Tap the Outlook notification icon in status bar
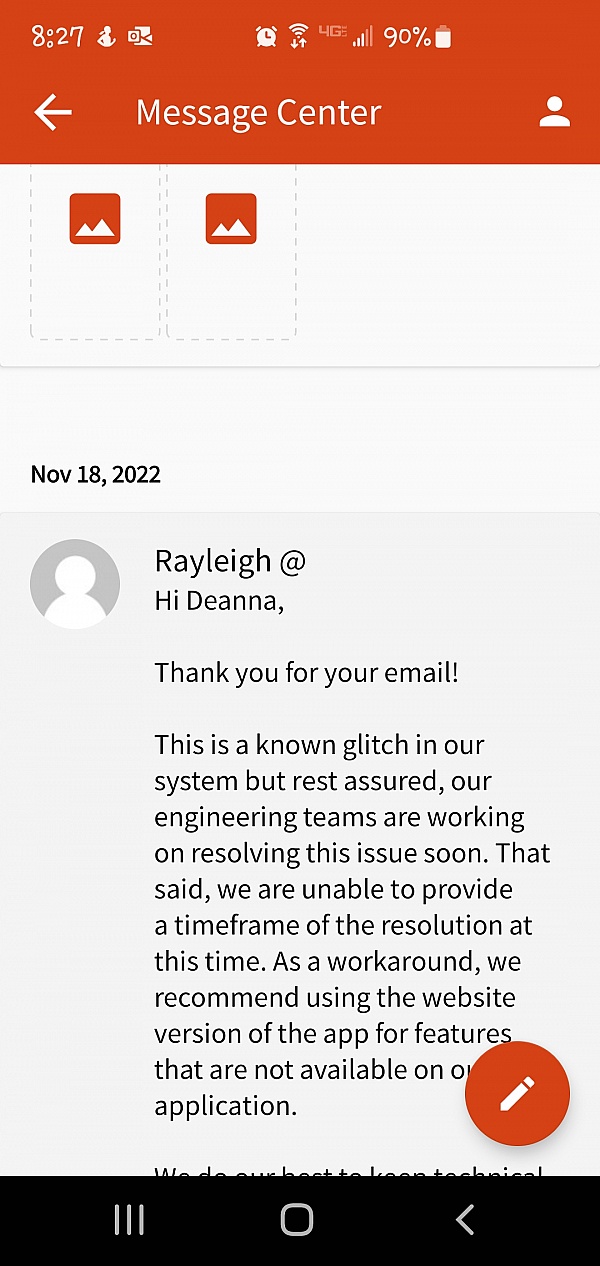 [x=140, y=37]
